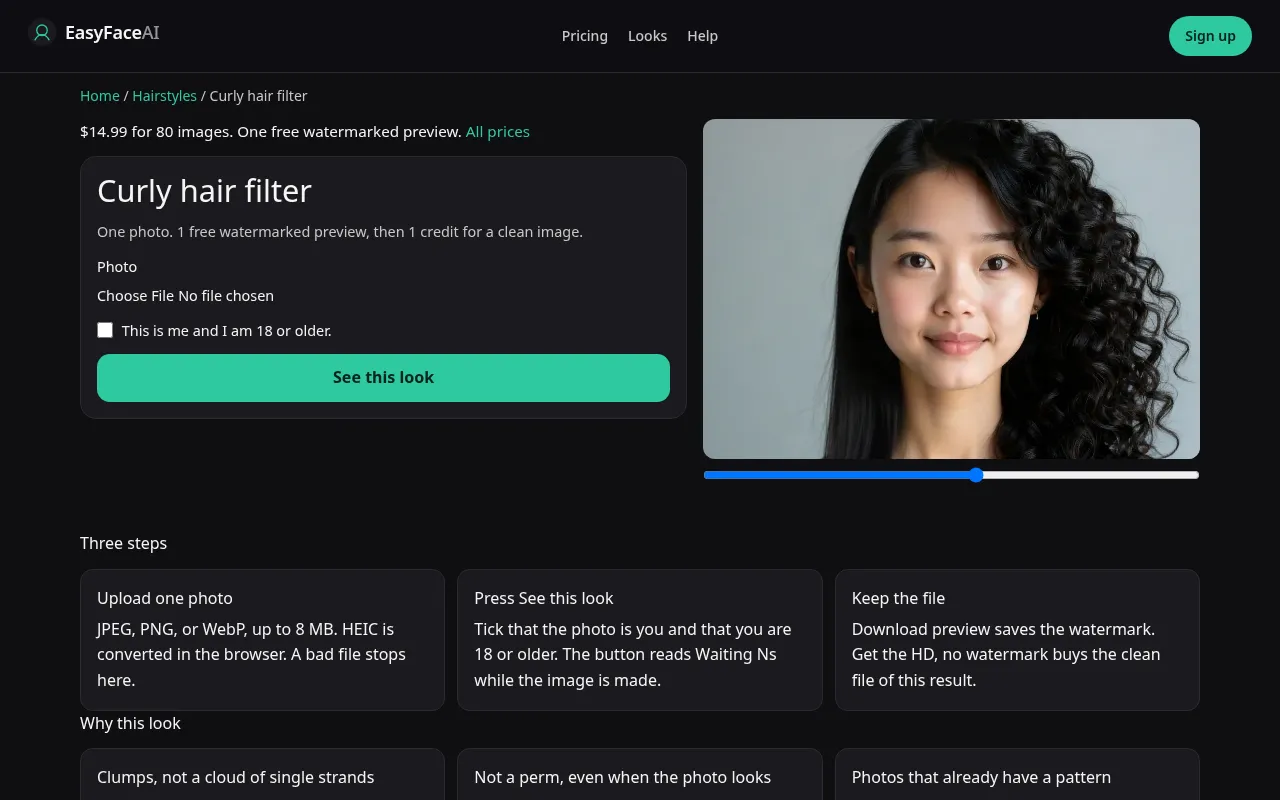Click the before/after comparison slider handle
This screenshot has width=1280, height=800.
[976, 475]
